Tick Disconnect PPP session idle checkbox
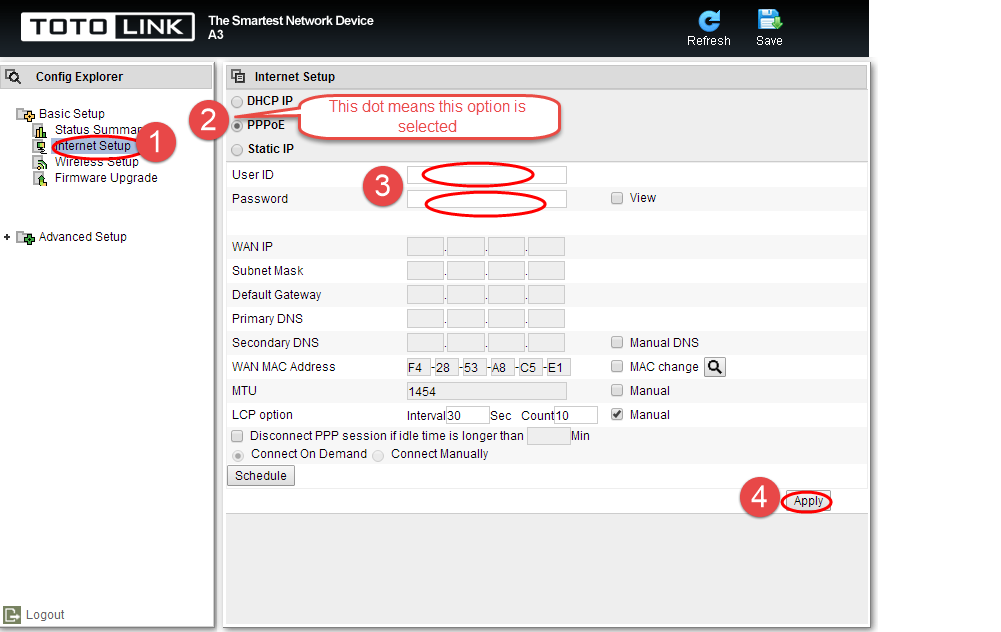The image size is (1001, 632). (x=237, y=436)
